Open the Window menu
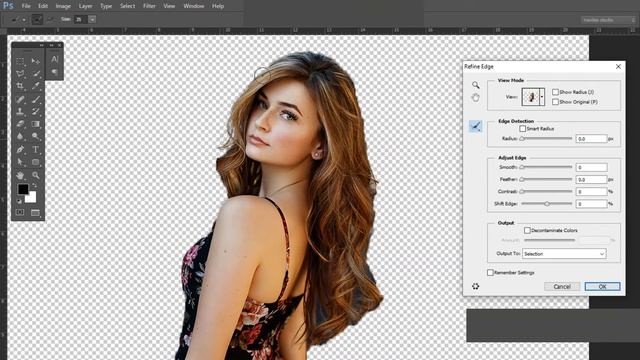This screenshot has width=640, height=360. (193, 6)
